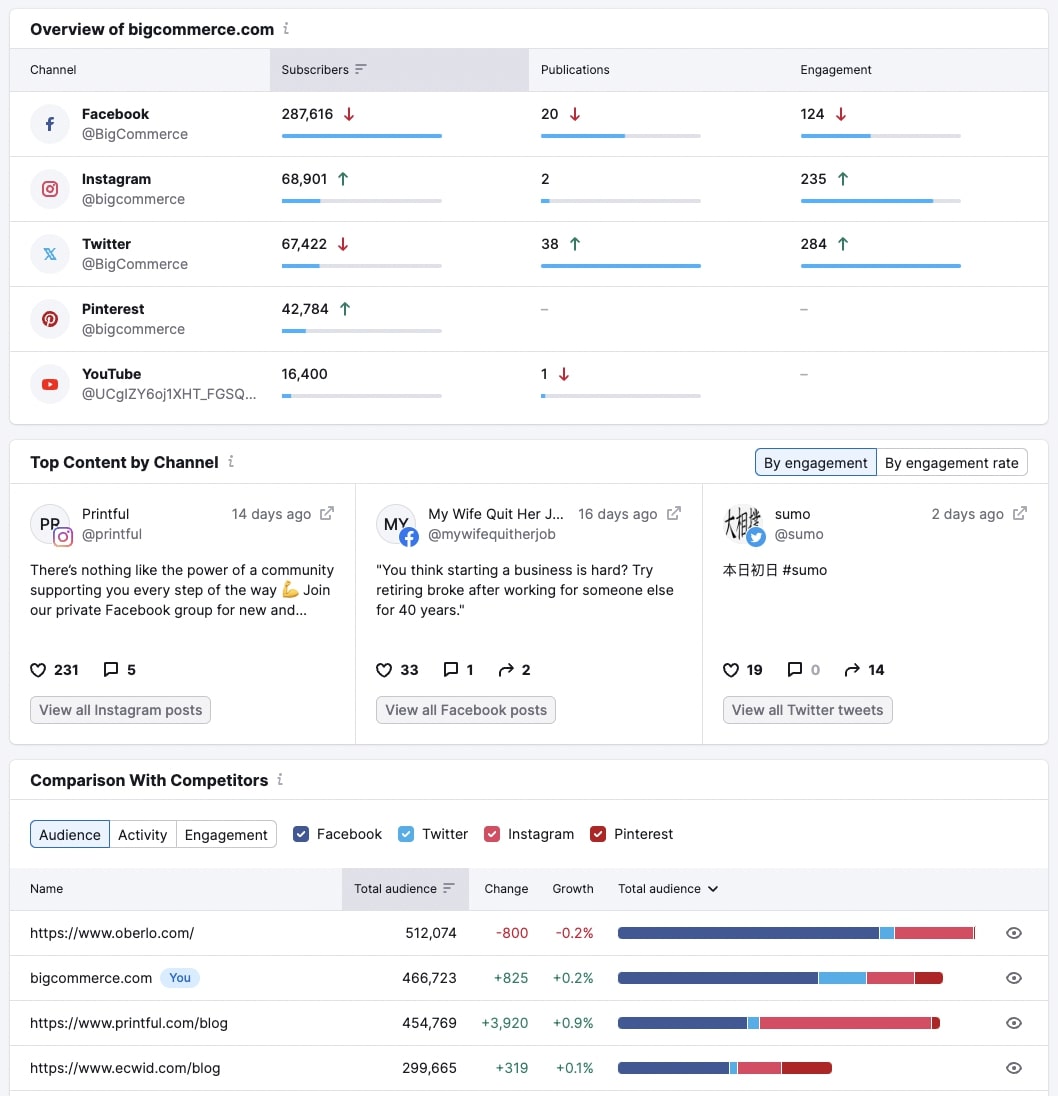Click the View all Facebook posts button
Image resolution: width=1058 pixels, height=1096 pixels.
(x=466, y=710)
